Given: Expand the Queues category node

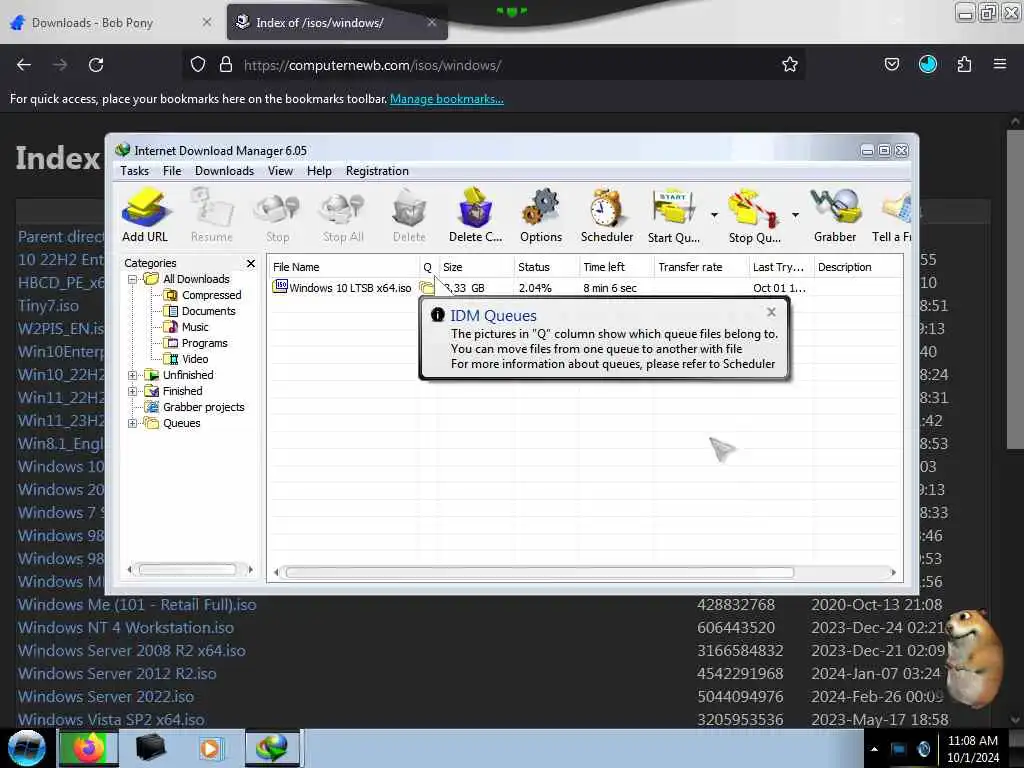Looking at the screenshot, I should click(133, 423).
